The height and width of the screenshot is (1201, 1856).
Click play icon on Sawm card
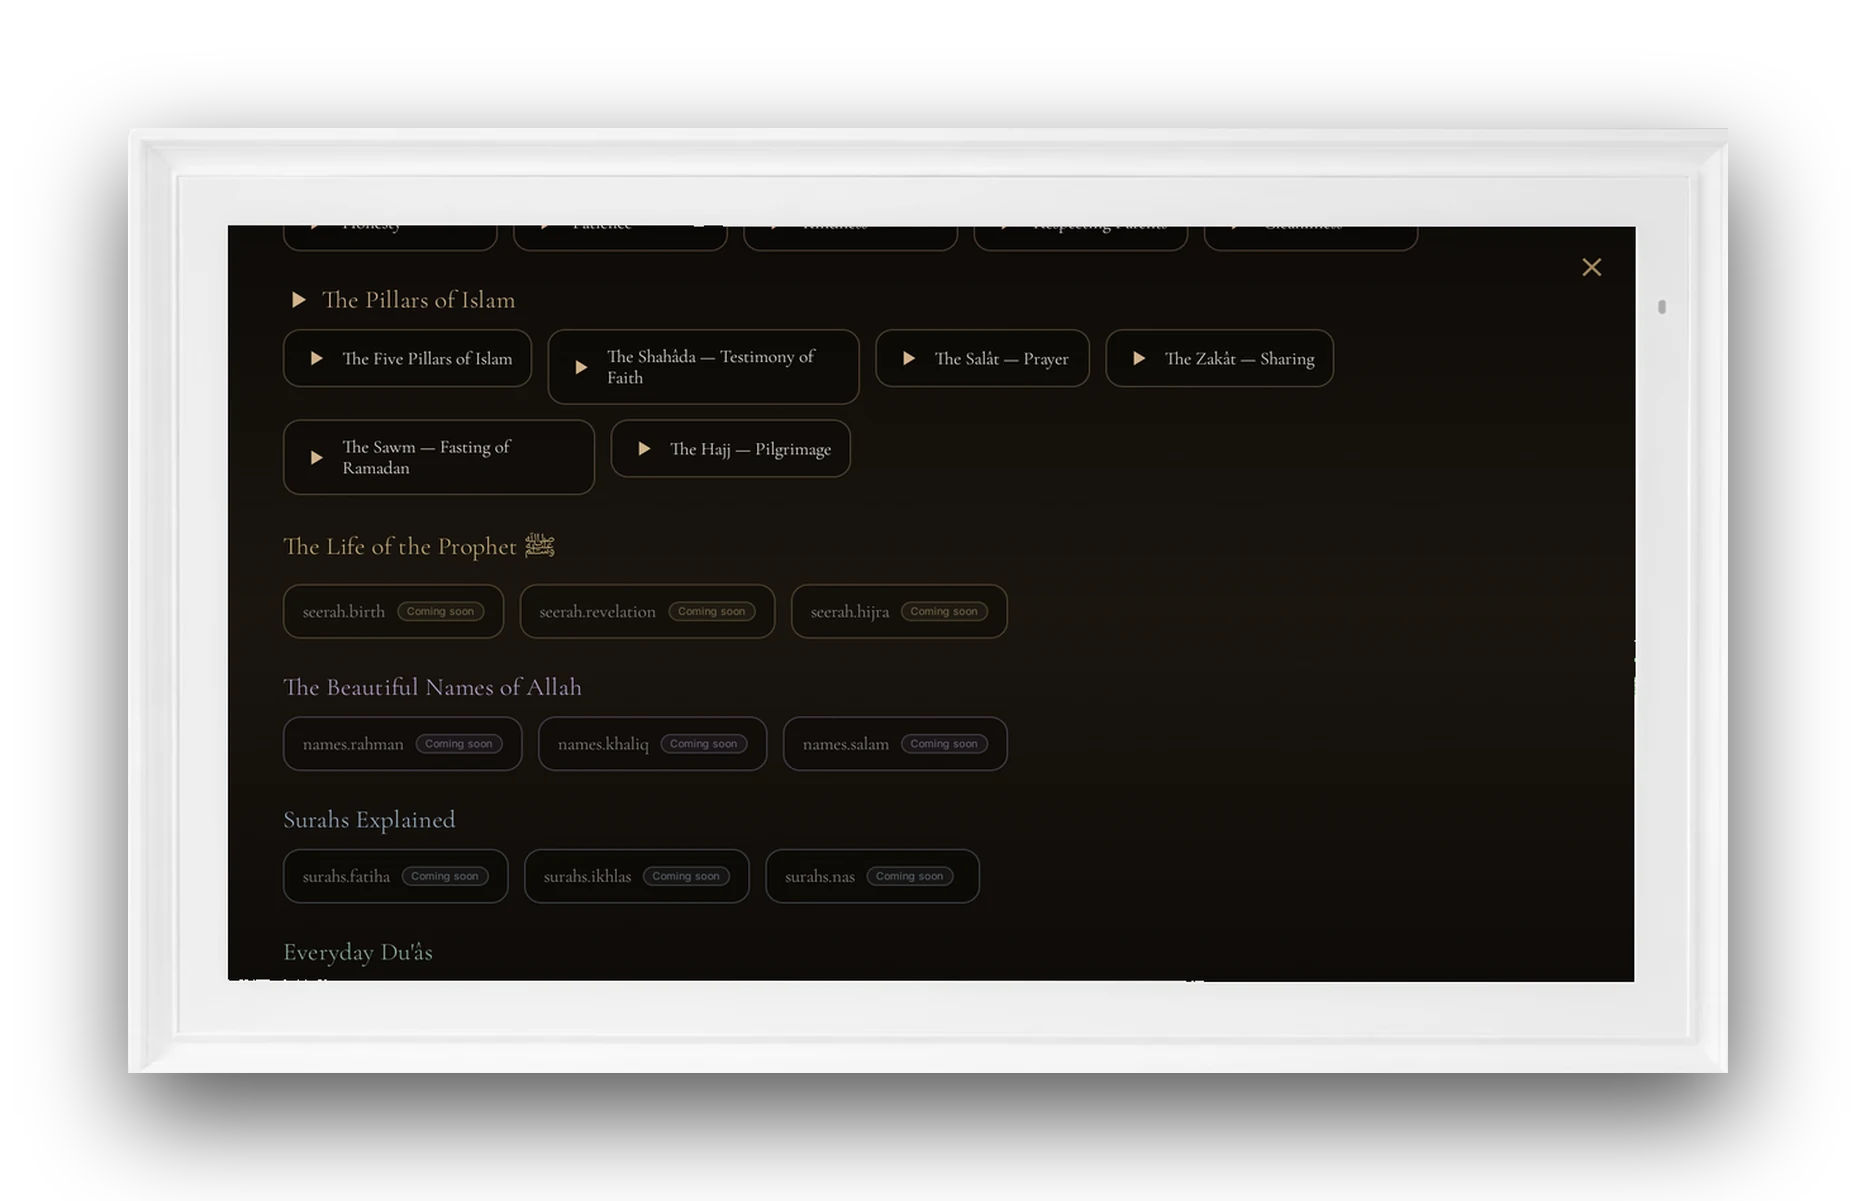pyautogui.click(x=316, y=457)
